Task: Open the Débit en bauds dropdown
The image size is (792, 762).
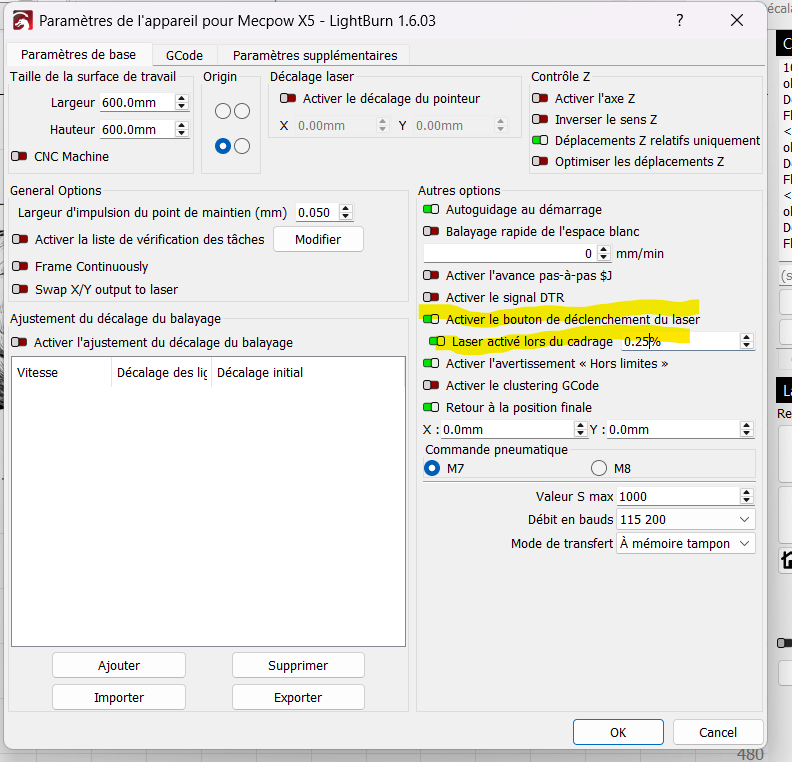Action: [685, 519]
